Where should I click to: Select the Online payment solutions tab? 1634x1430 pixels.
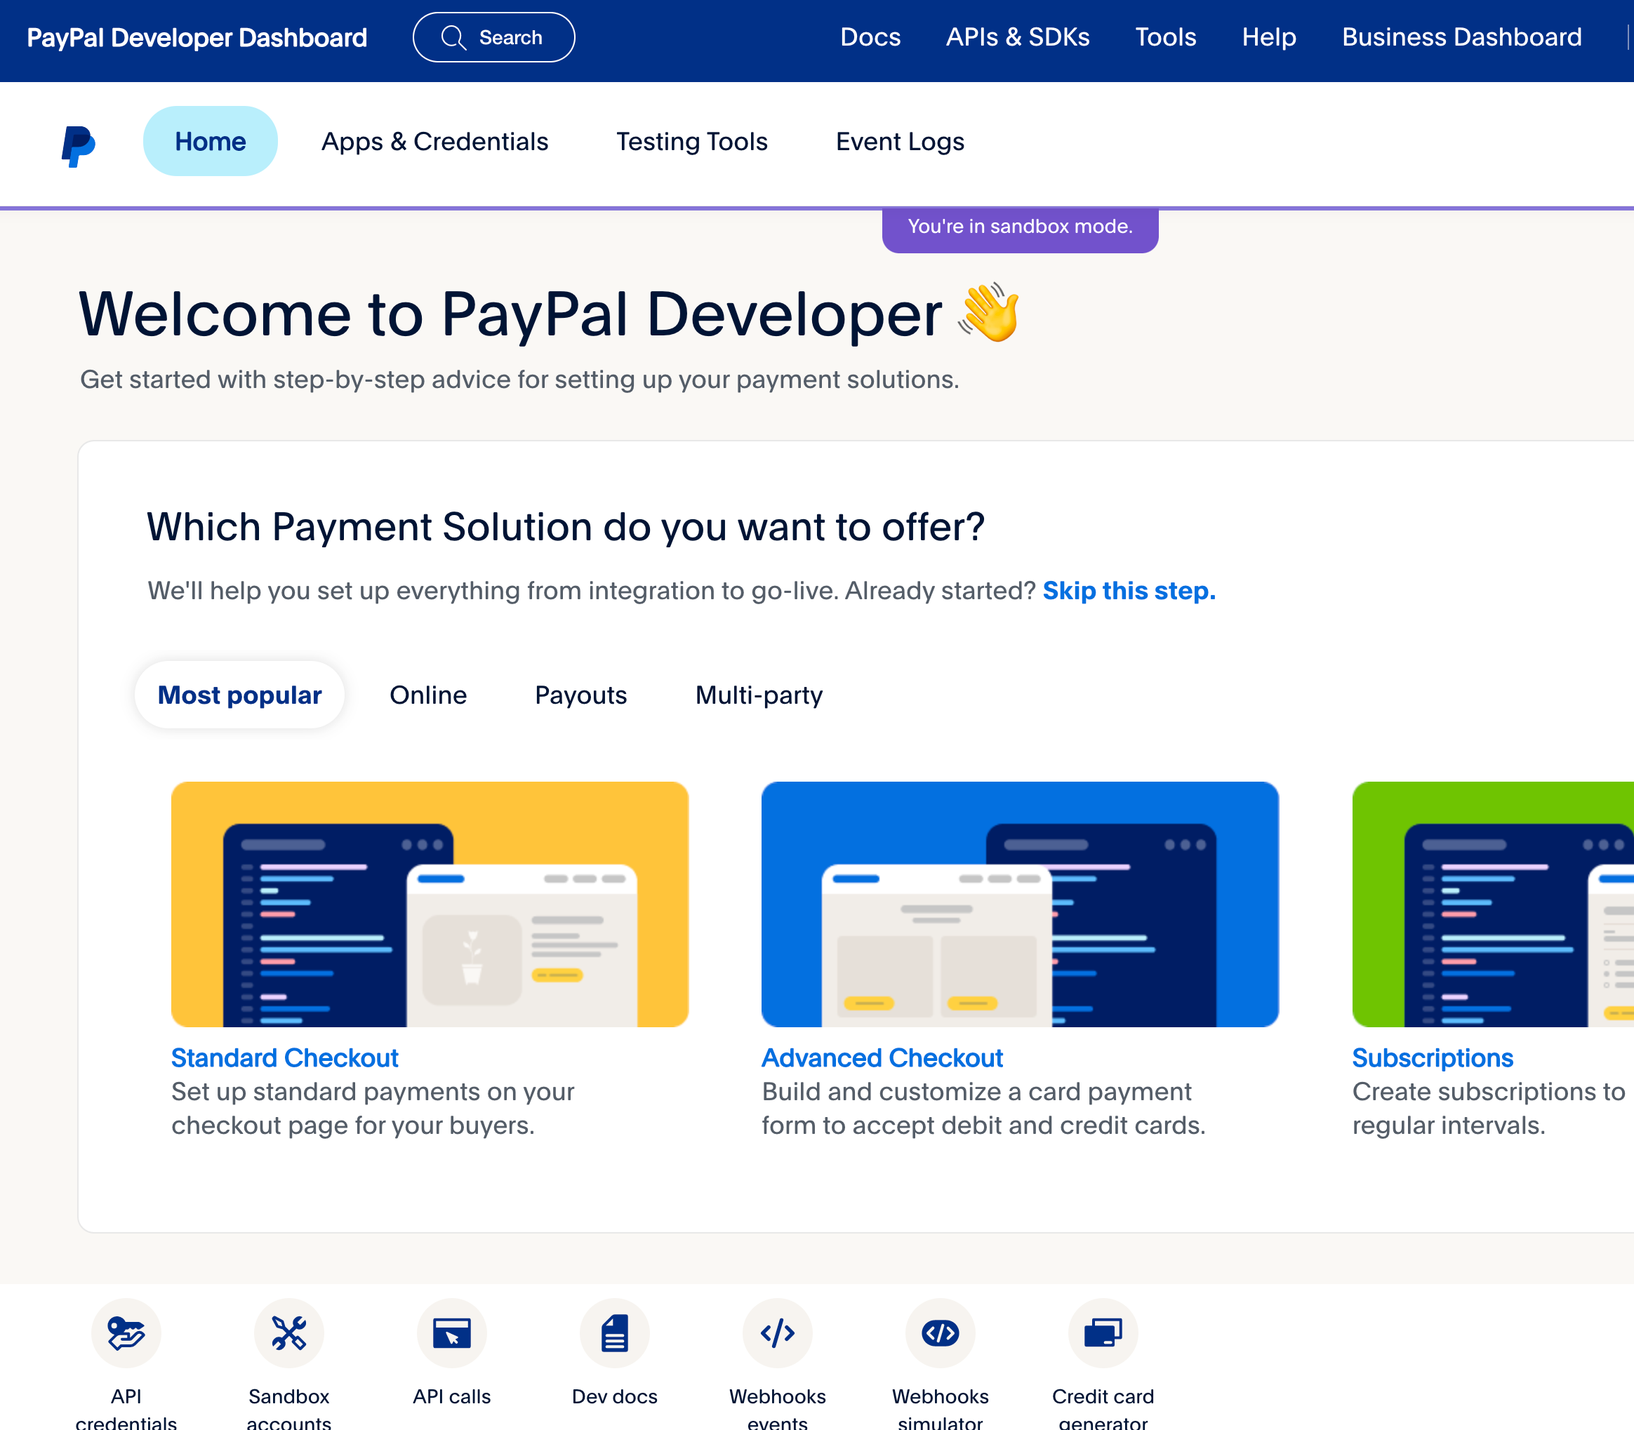coord(428,695)
